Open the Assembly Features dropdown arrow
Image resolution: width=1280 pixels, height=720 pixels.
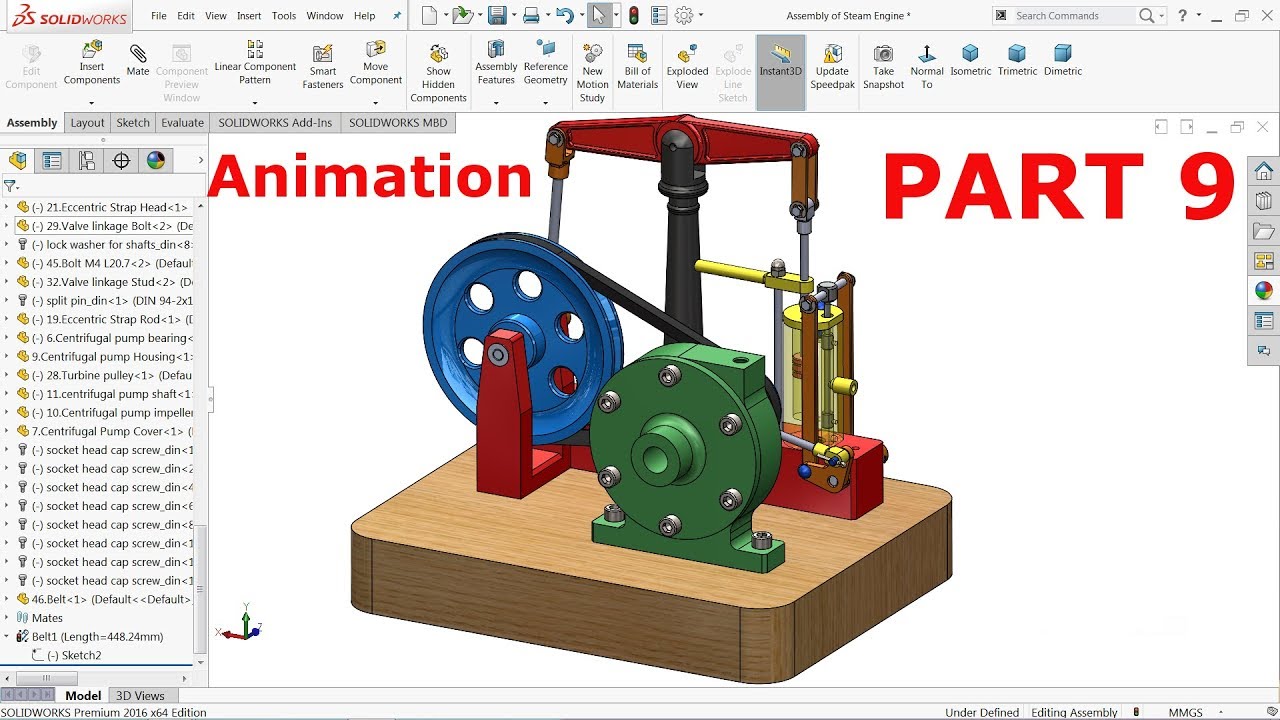[496, 103]
